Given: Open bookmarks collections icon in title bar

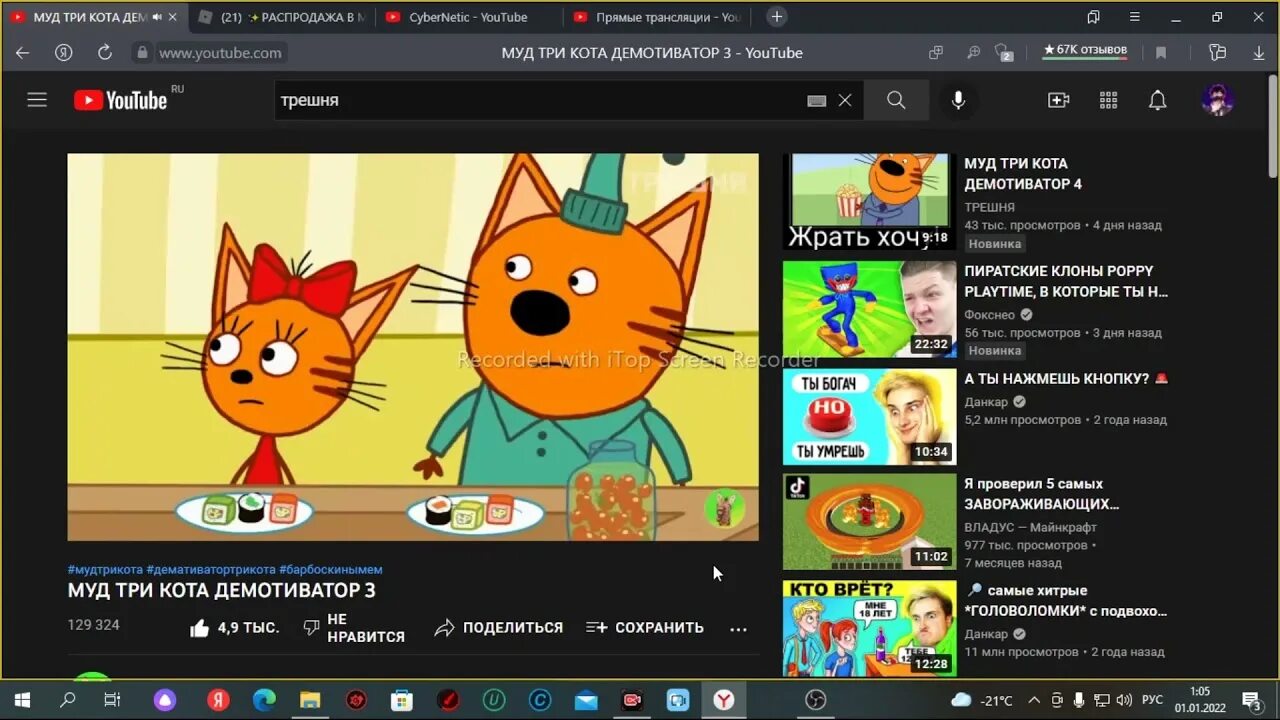Looking at the screenshot, I should click(x=1093, y=17).
